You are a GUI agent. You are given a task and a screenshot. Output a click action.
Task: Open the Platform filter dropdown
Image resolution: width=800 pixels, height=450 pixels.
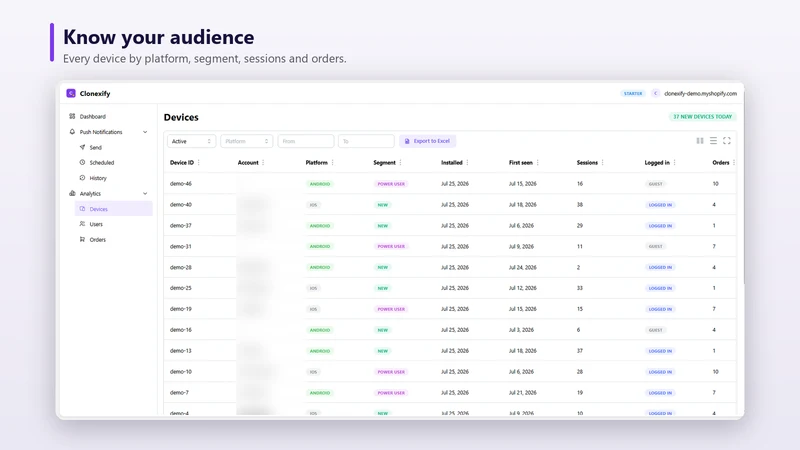coord(246,141)
